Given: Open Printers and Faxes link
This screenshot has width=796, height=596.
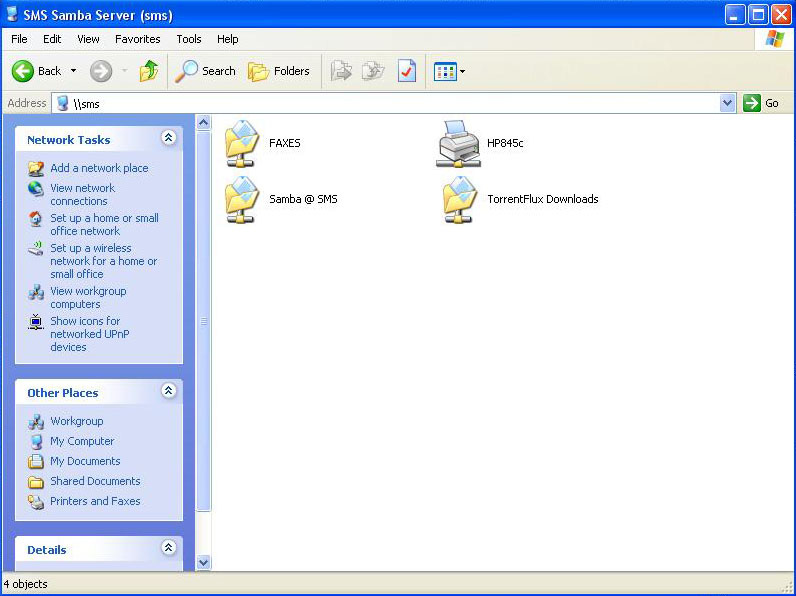Looking at the screenshot, I should point(95,501).
